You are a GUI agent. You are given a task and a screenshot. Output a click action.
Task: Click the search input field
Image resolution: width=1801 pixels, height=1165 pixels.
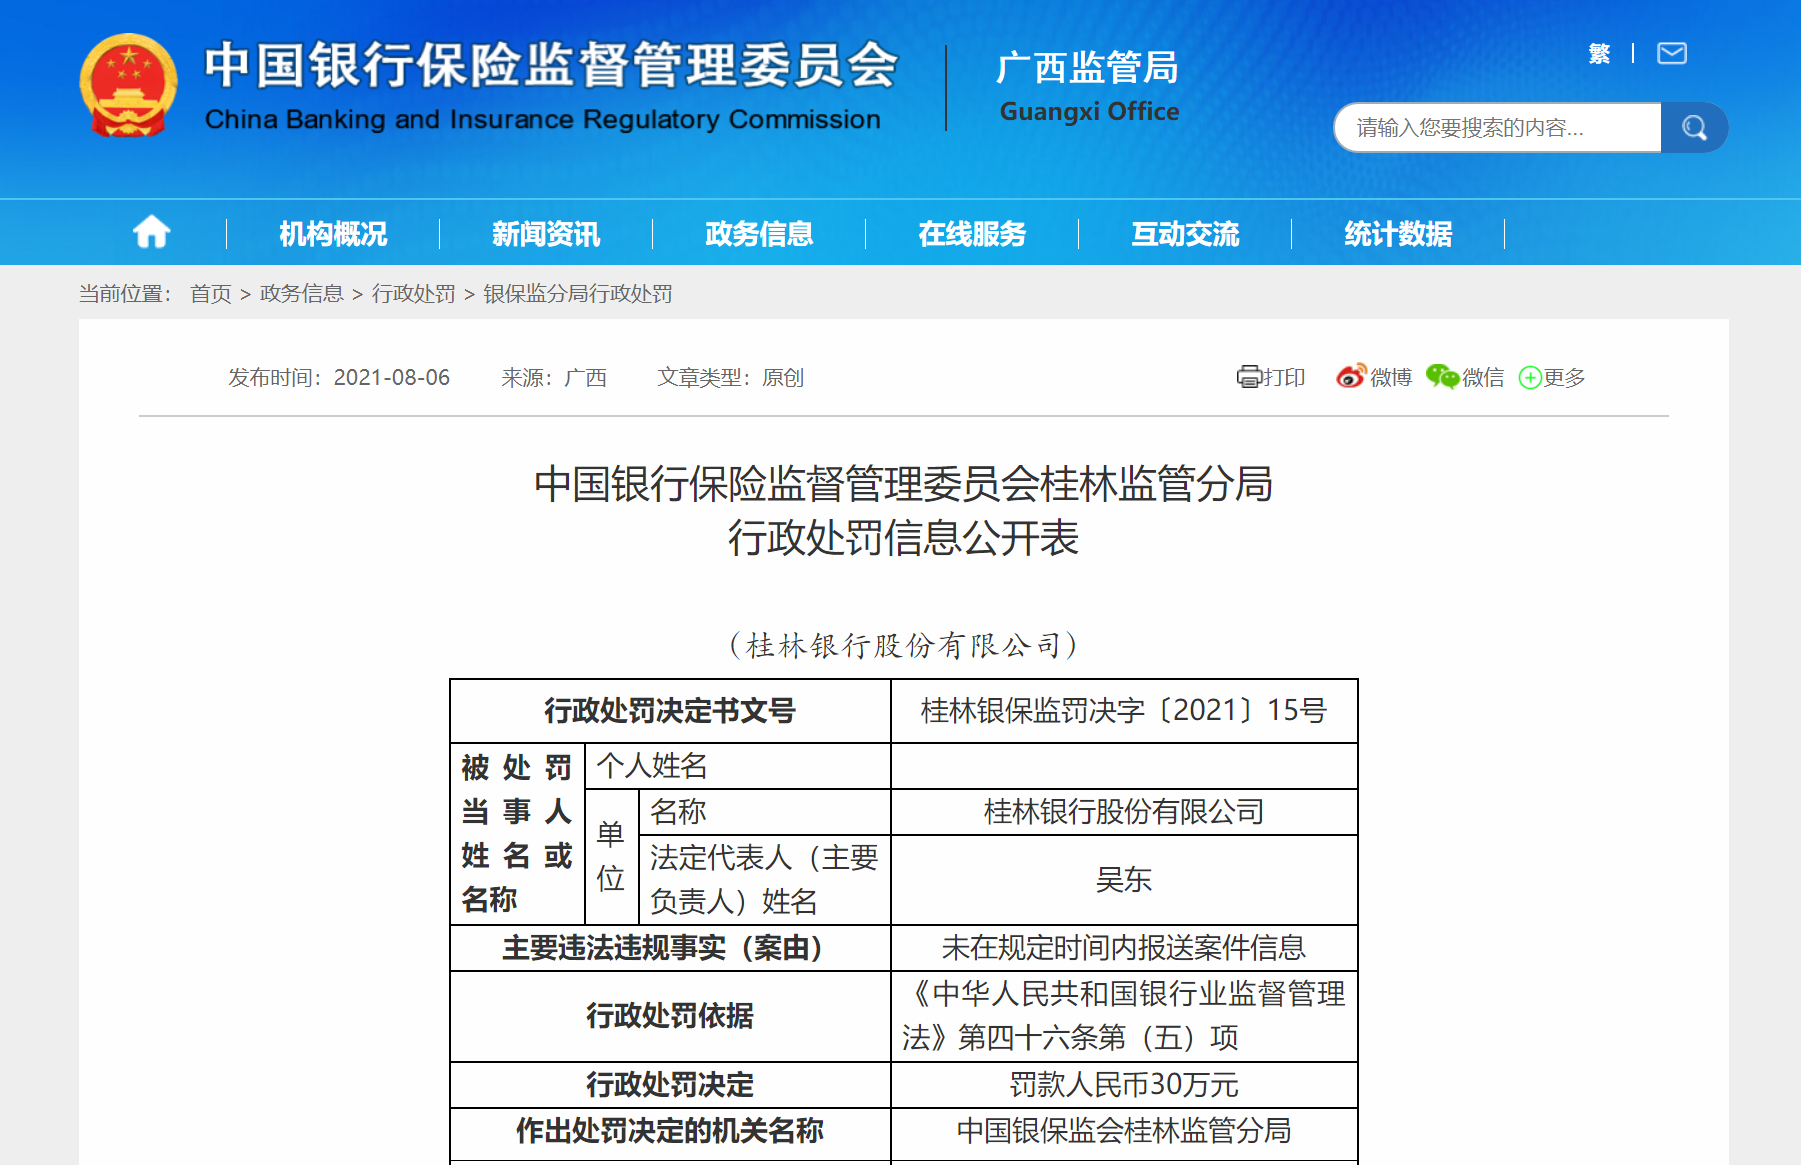coord(1498,128)
